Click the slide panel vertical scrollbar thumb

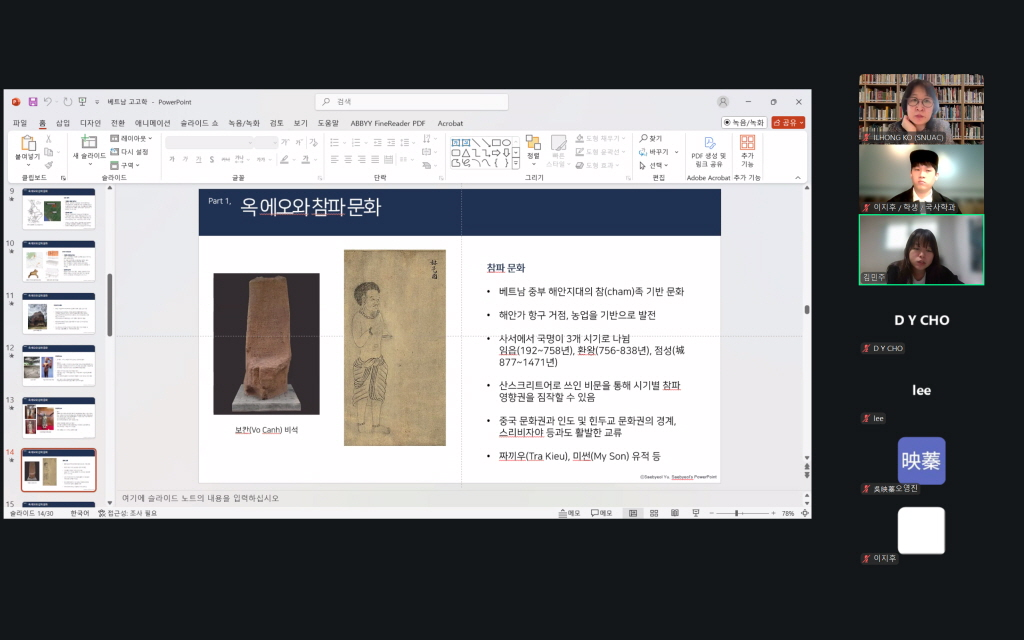pyautogui.click(x=110, y=304)
